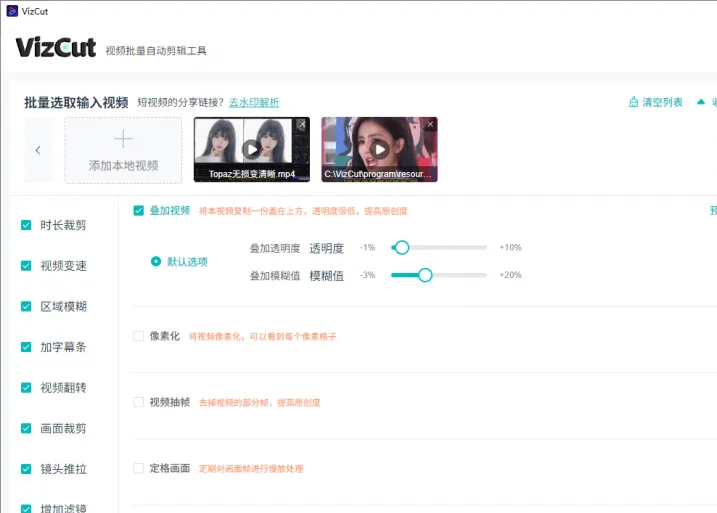Uncheck the 叠加视频 overlay video checkbox
The height and width of the screenshot is (513, 717).
(x=139, y=211)
